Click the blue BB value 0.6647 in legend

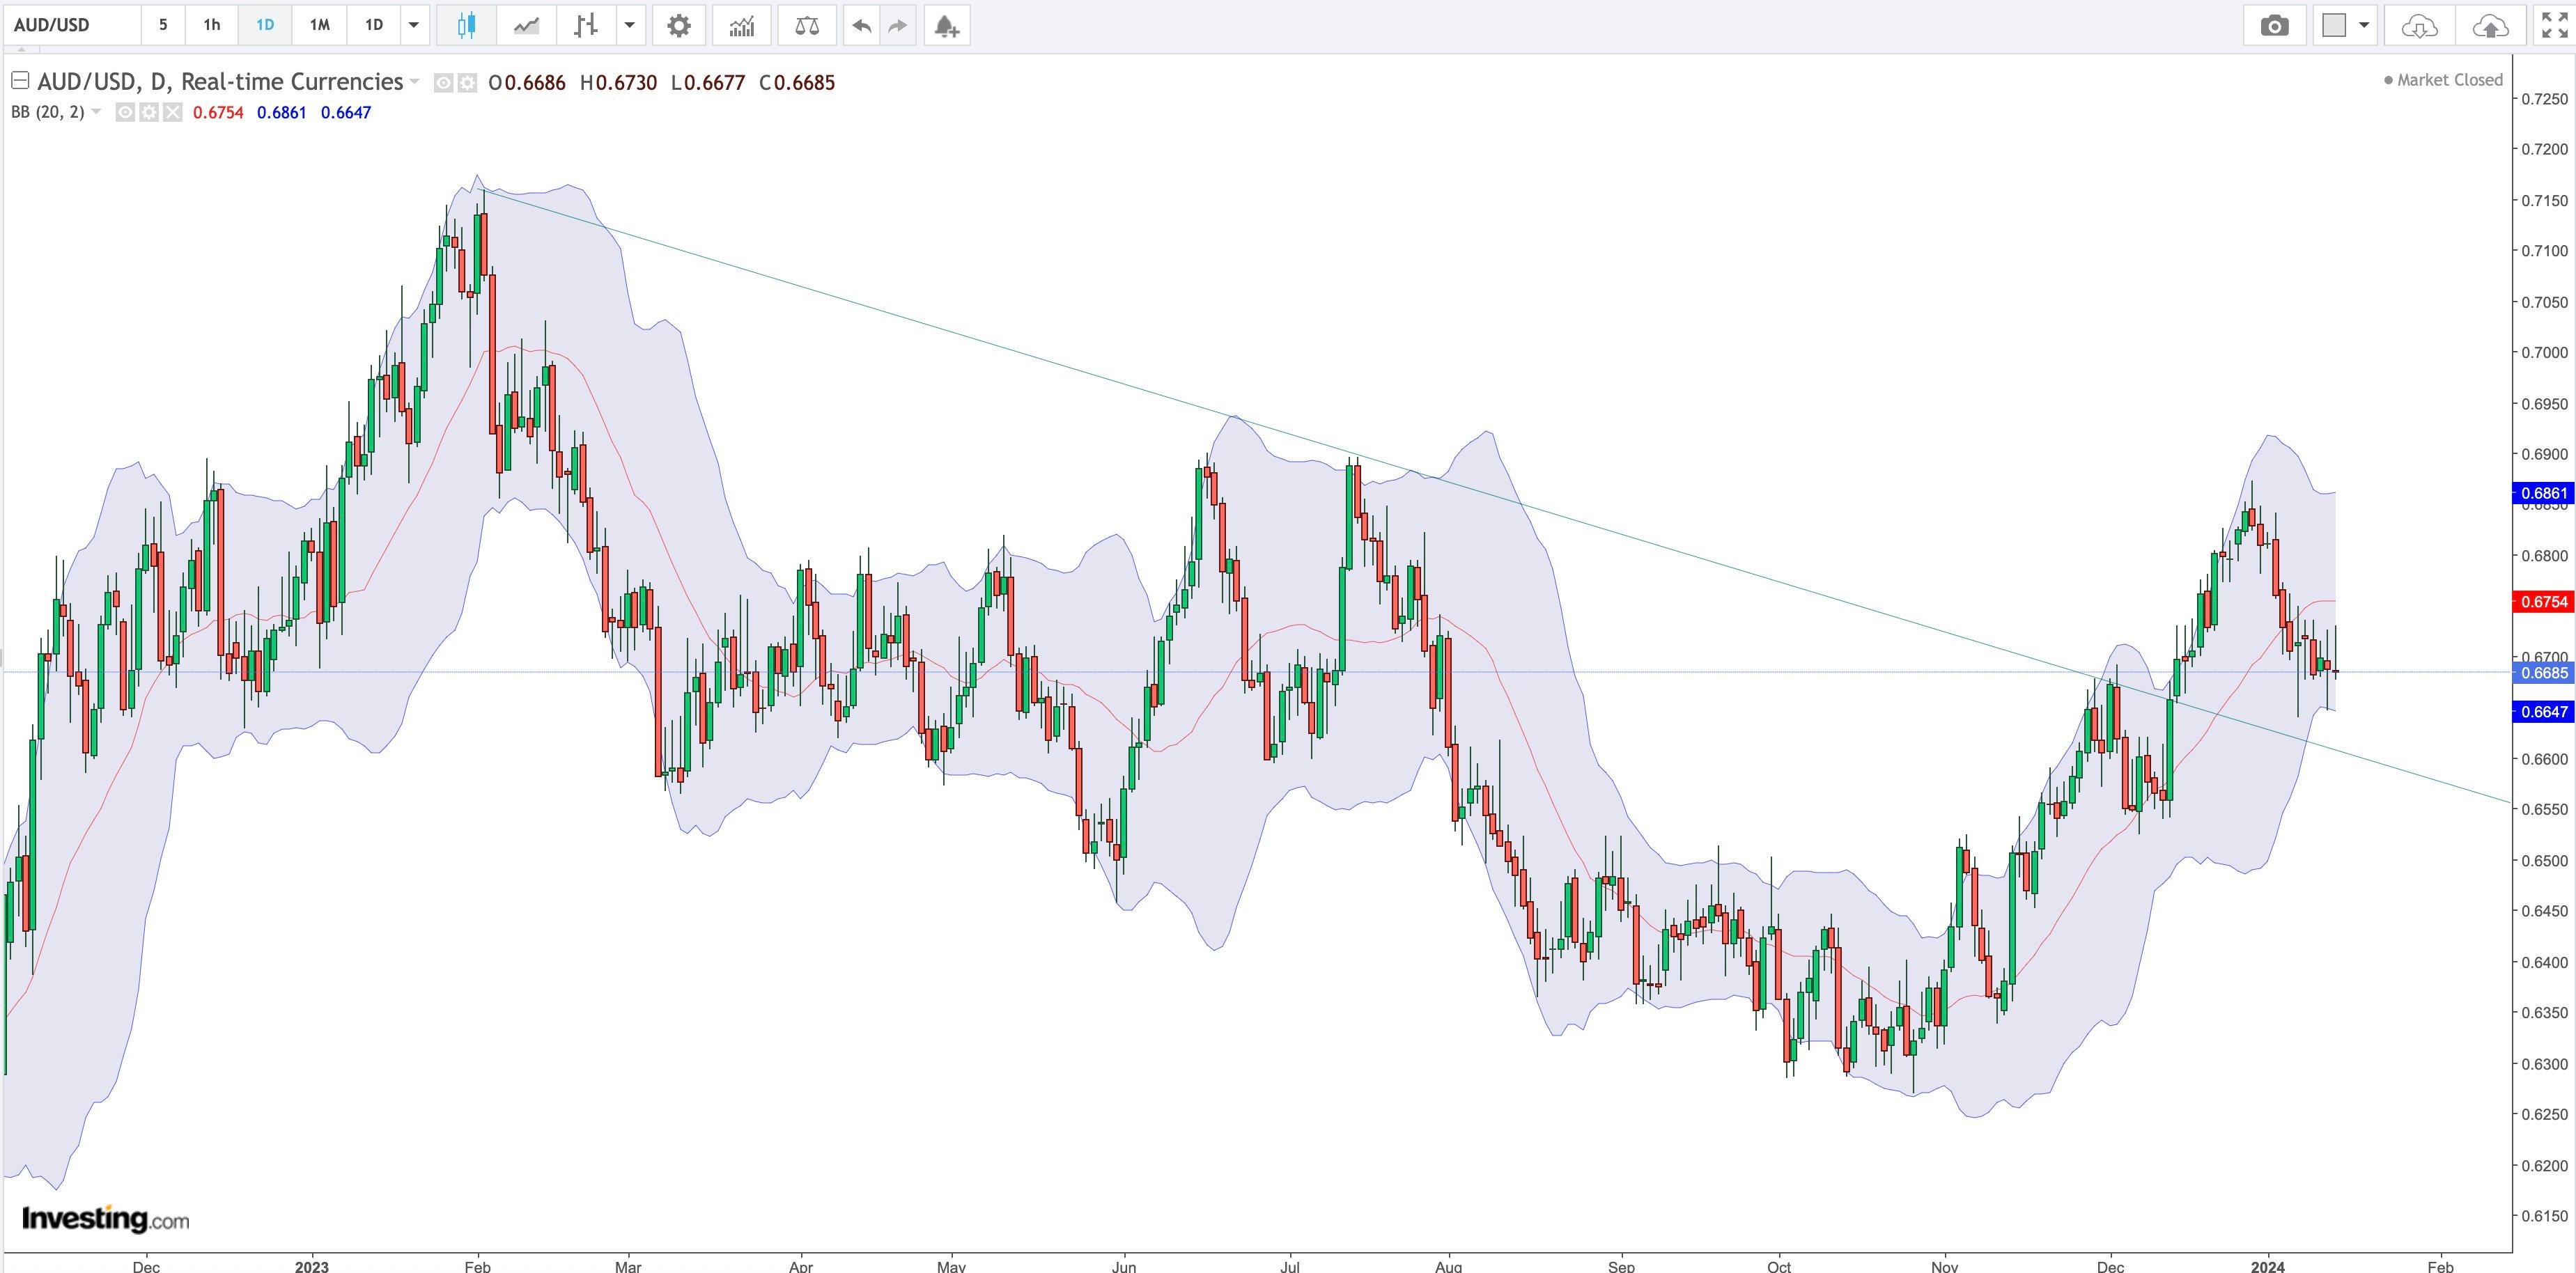[x=346, y=112]
